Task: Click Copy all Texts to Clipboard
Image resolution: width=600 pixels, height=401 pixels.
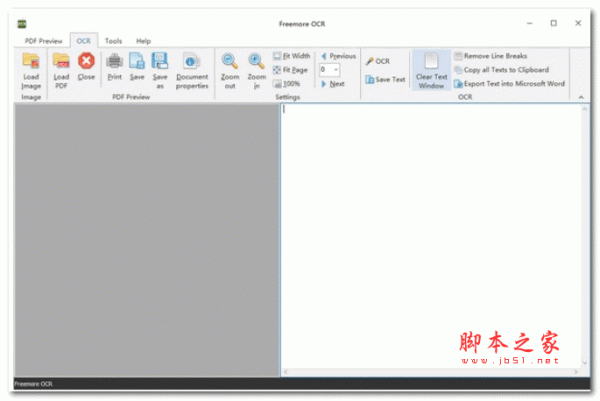Action: 502,70
